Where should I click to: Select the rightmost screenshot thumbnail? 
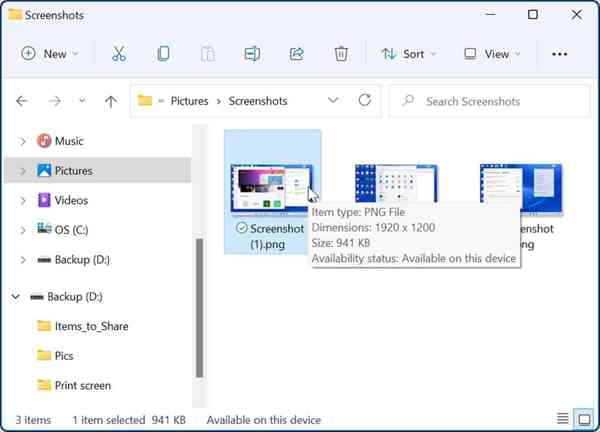click(x=521, y=189)
